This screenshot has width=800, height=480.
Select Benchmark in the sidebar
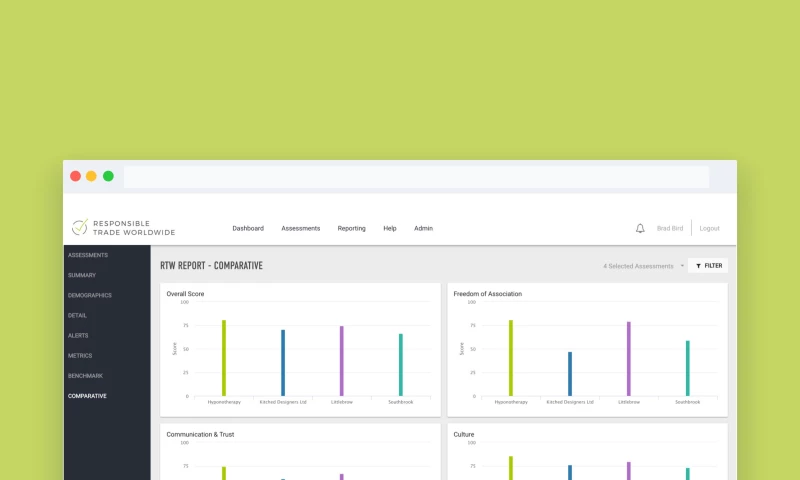[x=85, y=375]
